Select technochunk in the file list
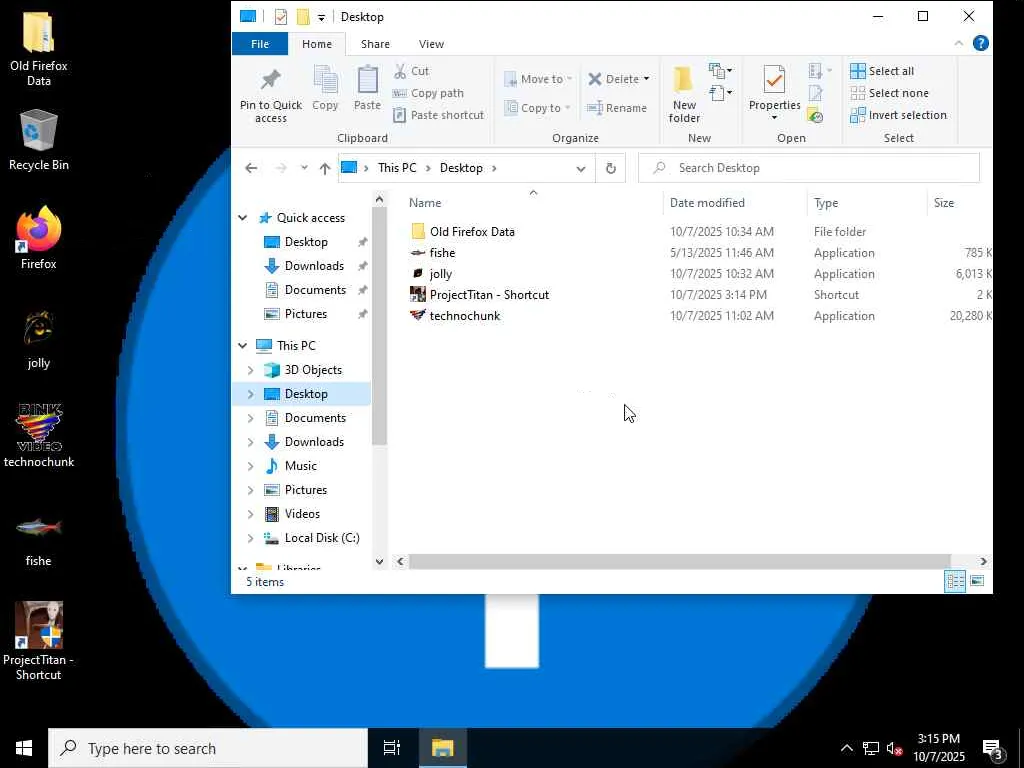Screen dimensions: 1024x768 [697, 315]
